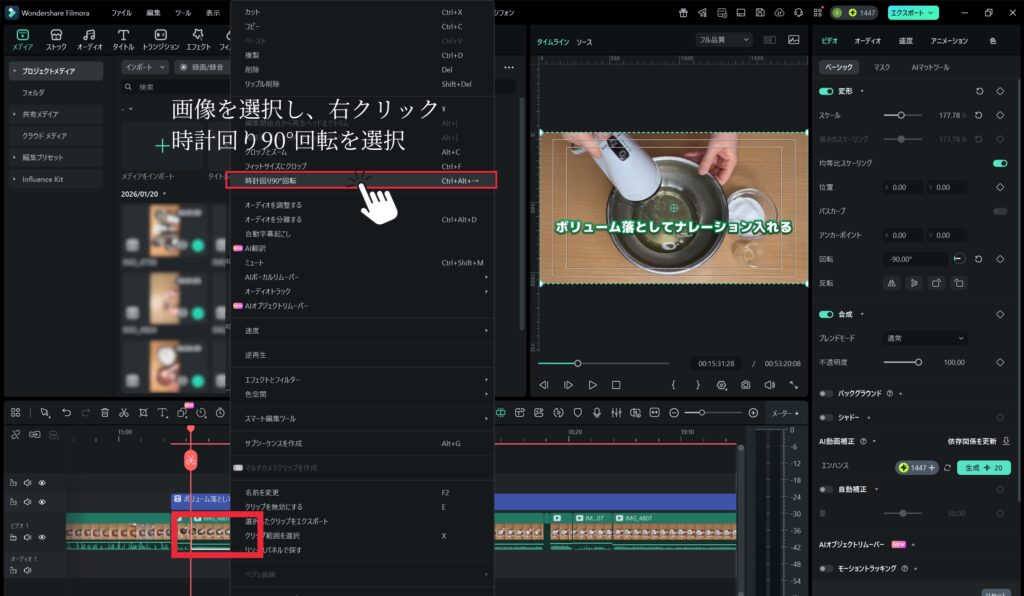Click the horizontal flip icon beside 反転
The image size is (1024, 596).
(x=891, y=283)
